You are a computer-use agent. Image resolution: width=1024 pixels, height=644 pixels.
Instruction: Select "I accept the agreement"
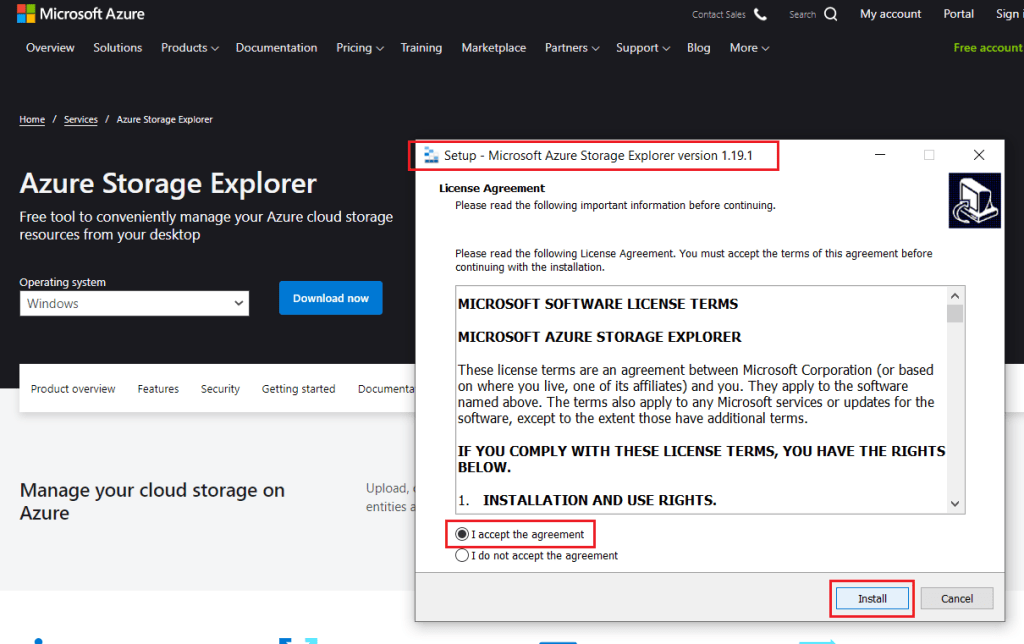461,534
